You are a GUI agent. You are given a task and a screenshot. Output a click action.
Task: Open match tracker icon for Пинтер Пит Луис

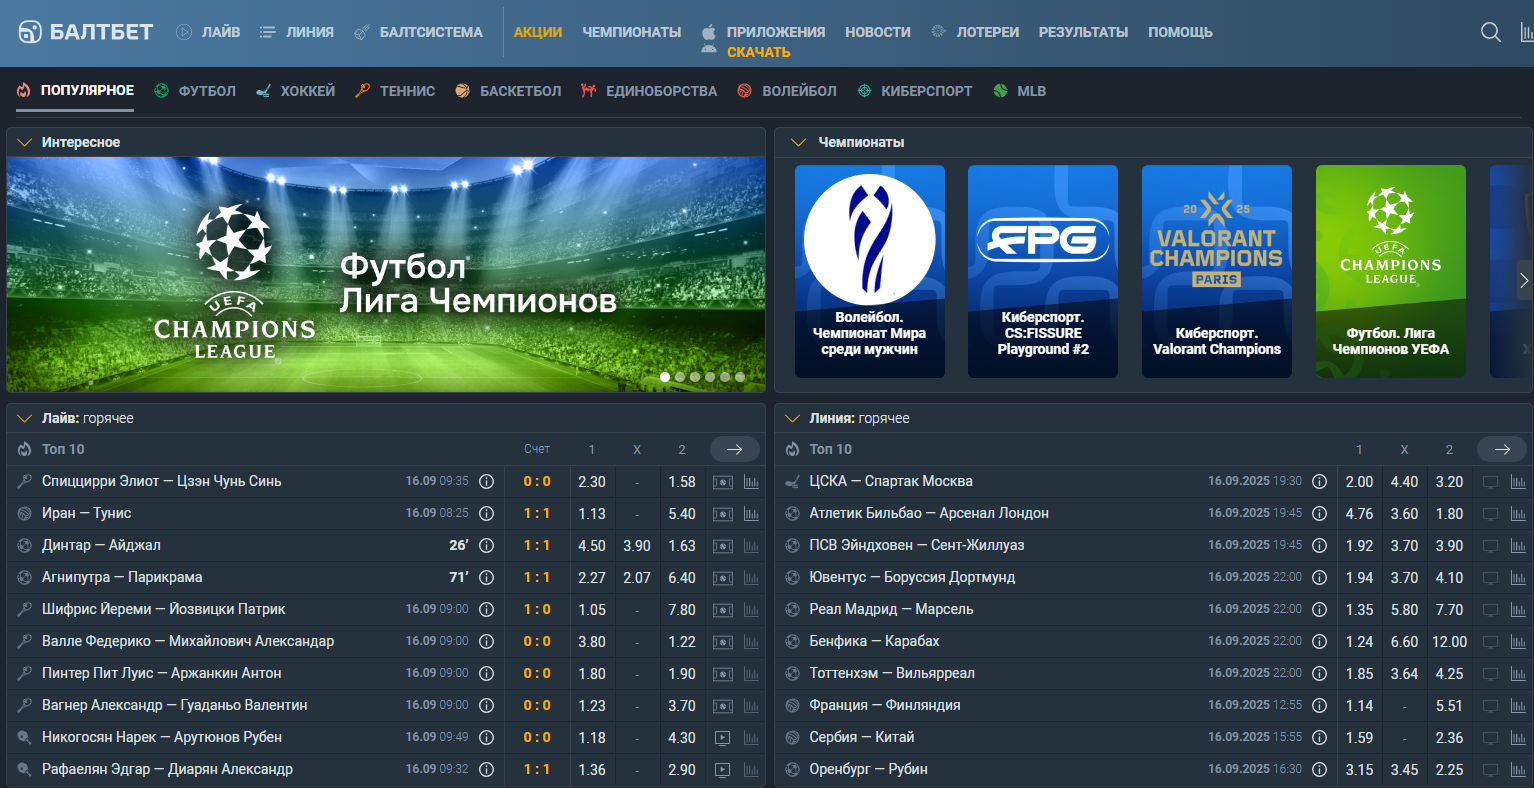(722, 674)
